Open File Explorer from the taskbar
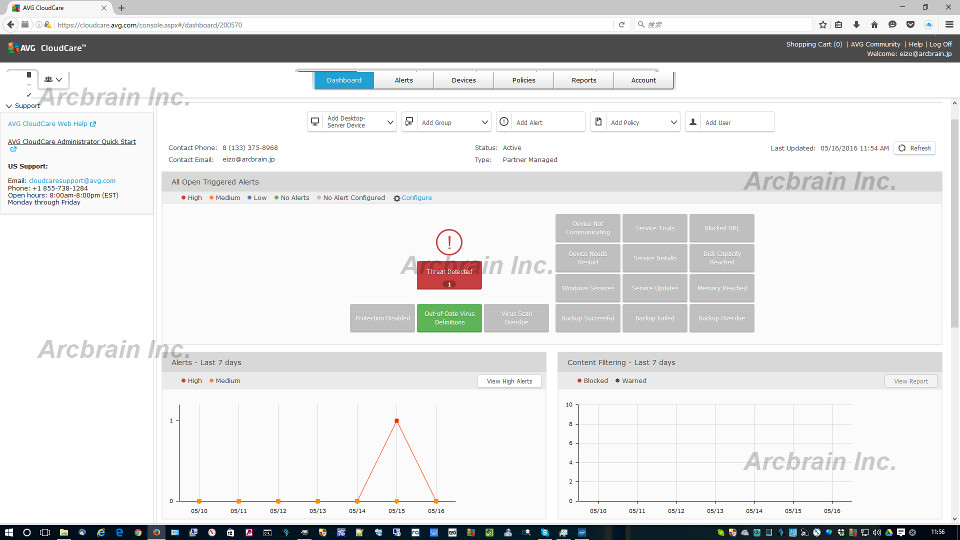The width and height of the screenshot is (960, 540). (x=64, y=533)
